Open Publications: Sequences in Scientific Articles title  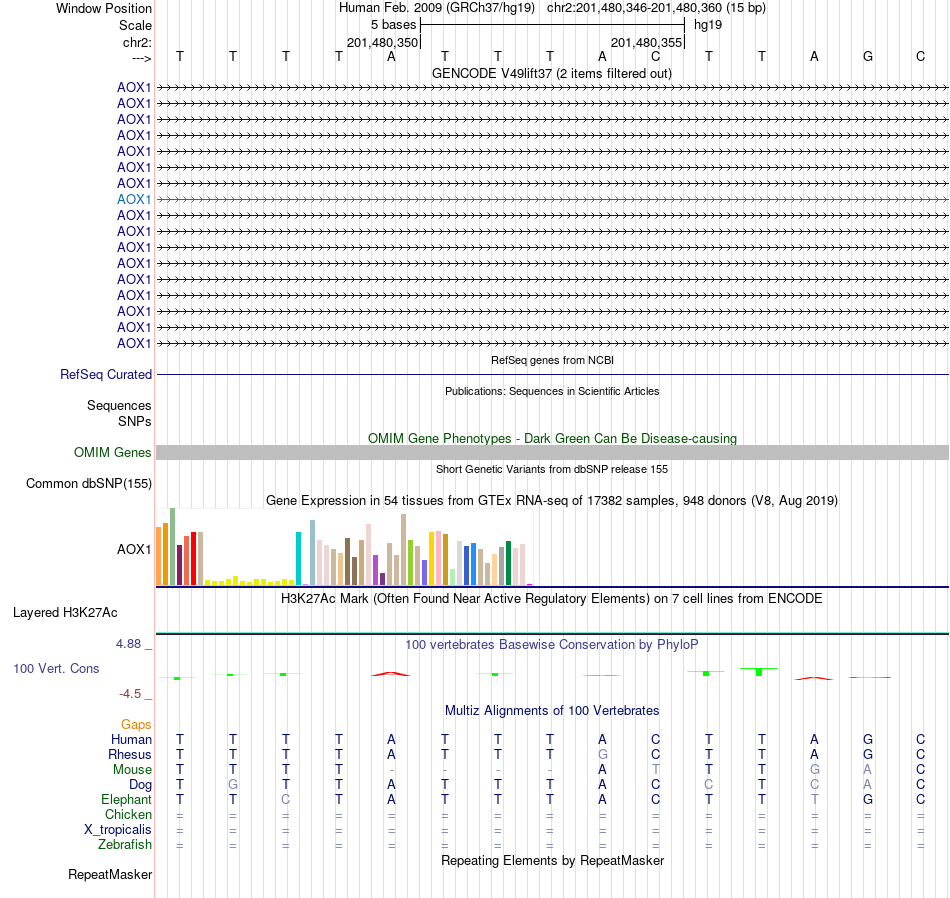coord(552,391)
